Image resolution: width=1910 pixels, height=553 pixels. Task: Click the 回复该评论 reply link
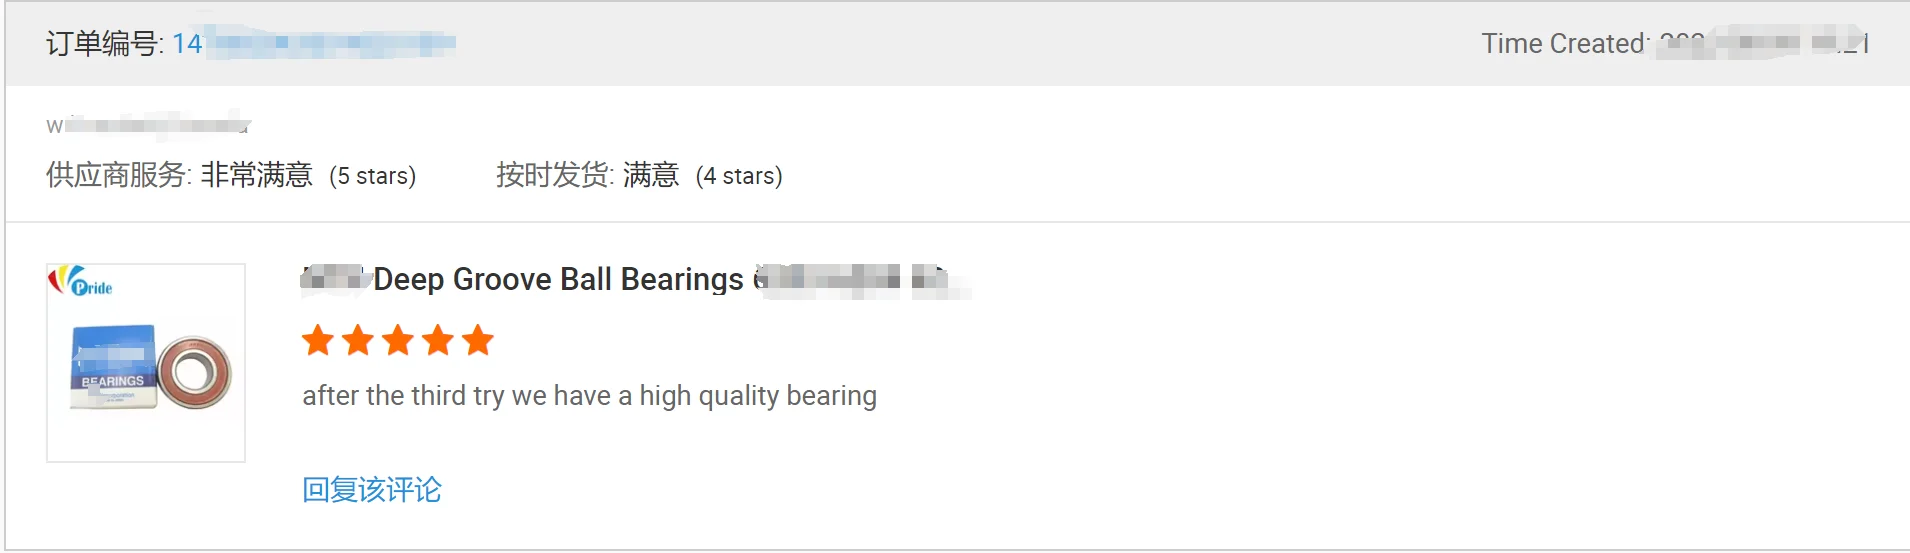point(371,490)
